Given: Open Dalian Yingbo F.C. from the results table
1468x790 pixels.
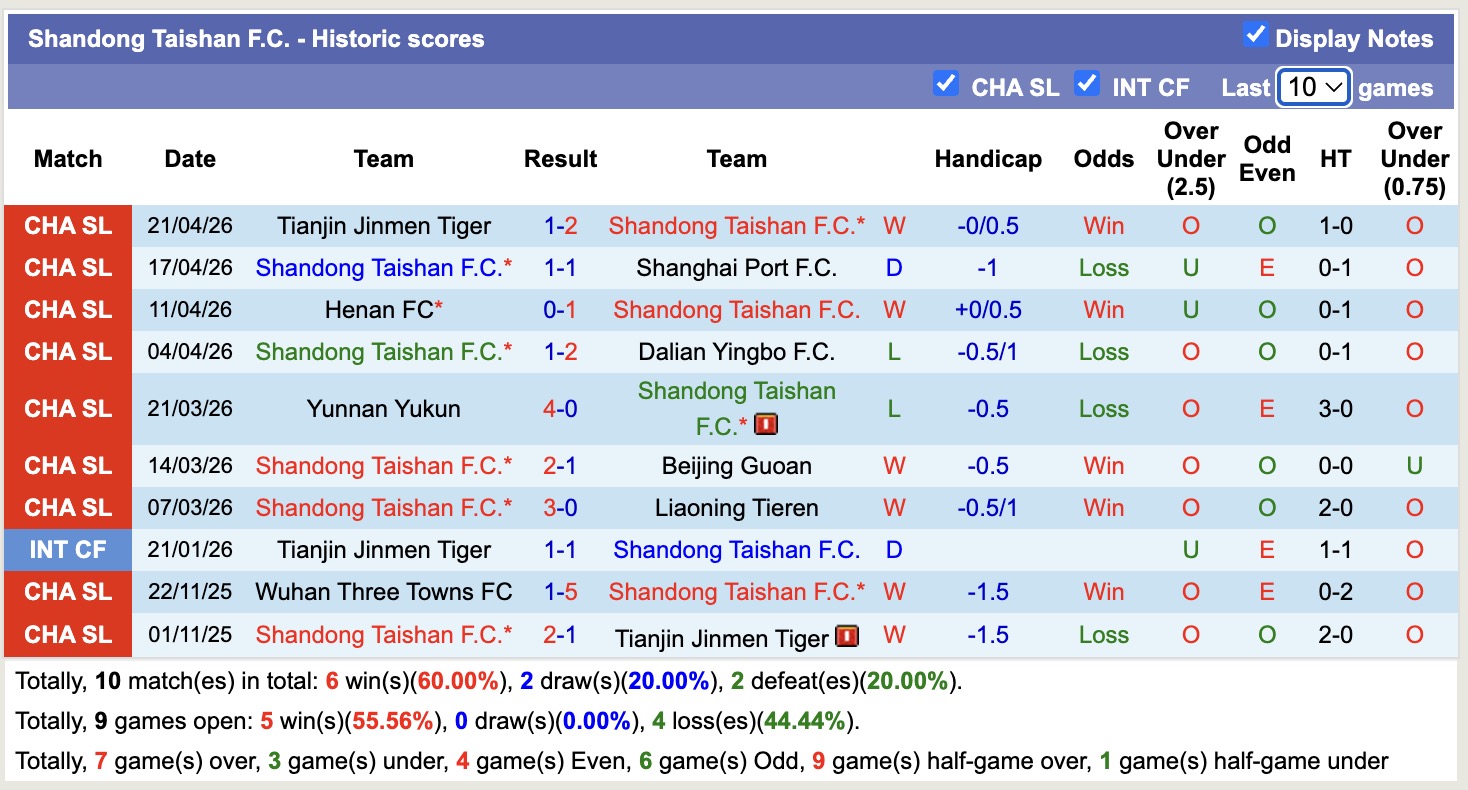Looking at the screenshot, I should 737,351.
